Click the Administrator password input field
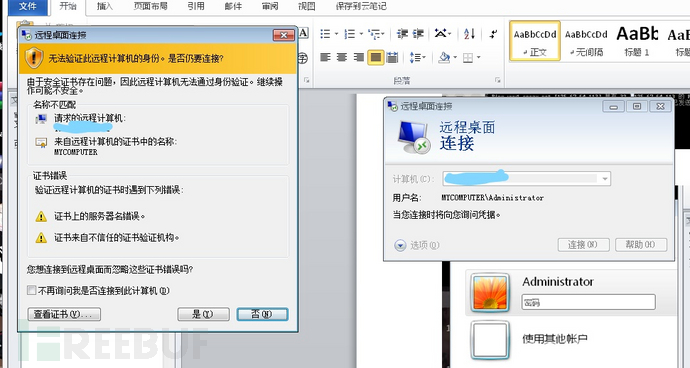 point(589,302)
